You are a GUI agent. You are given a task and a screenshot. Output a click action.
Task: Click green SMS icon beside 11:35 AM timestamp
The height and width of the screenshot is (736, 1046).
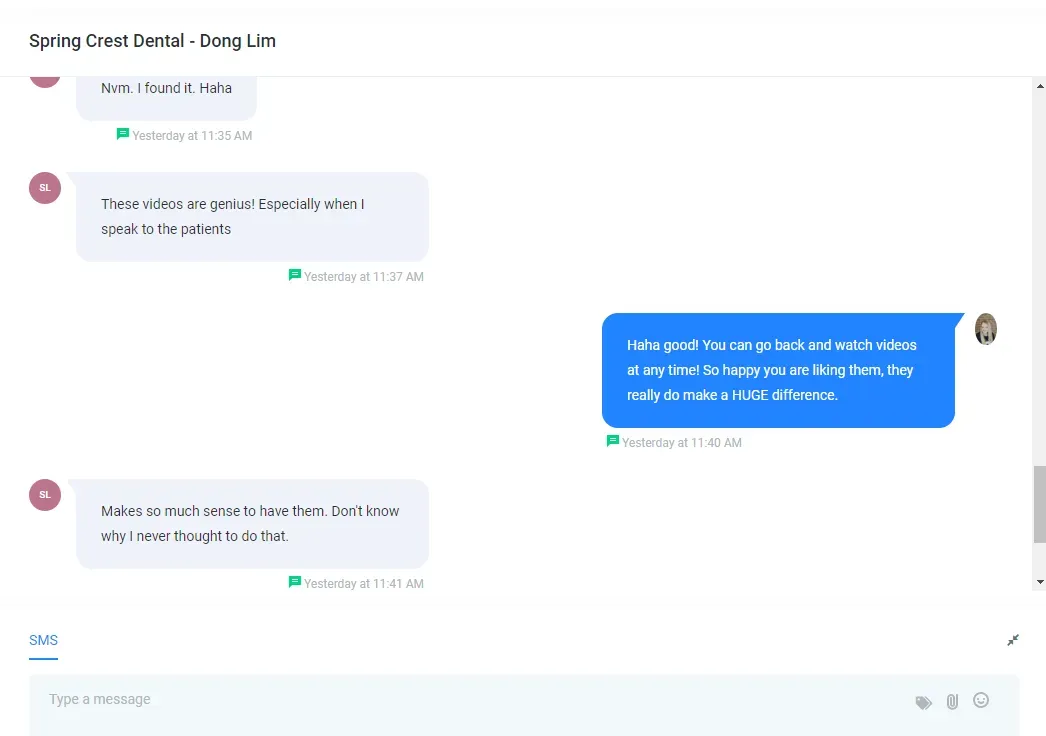(x=123, y=134)
